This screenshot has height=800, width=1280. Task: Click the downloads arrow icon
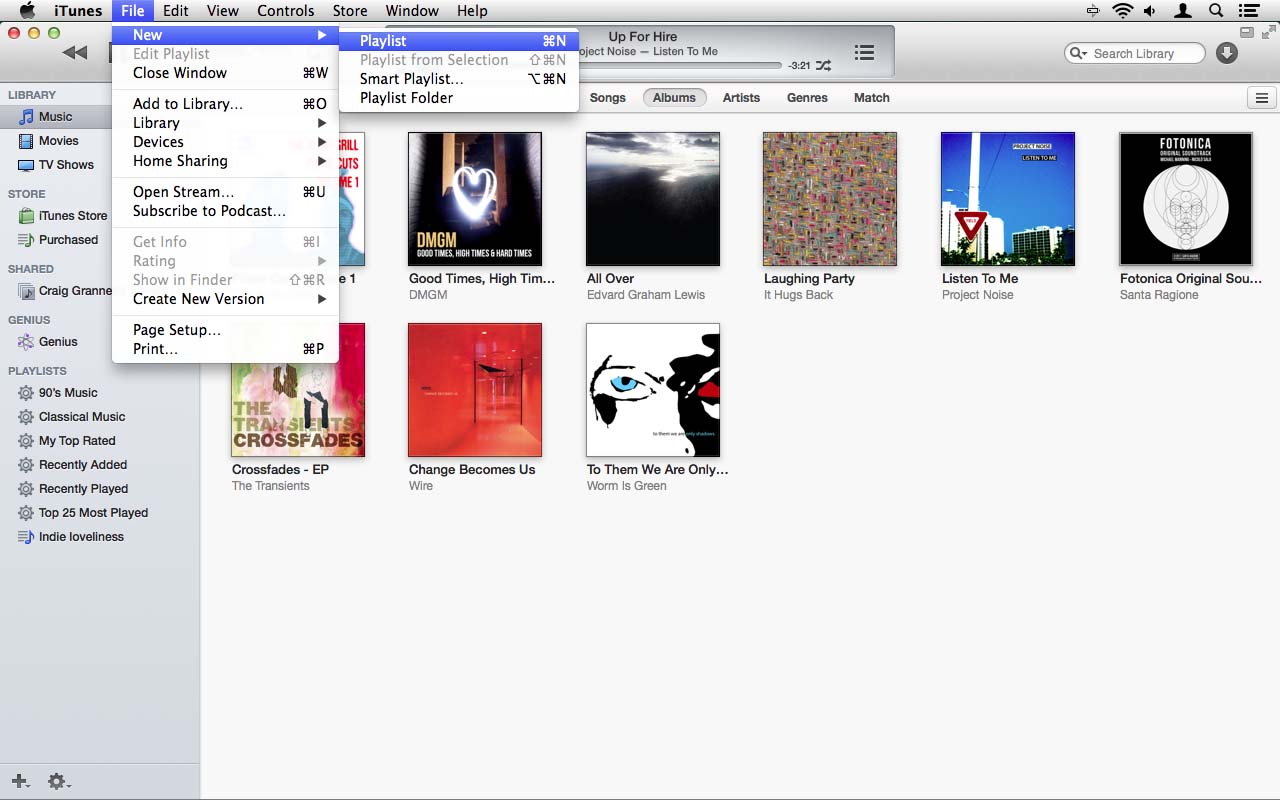(1227, 53)
